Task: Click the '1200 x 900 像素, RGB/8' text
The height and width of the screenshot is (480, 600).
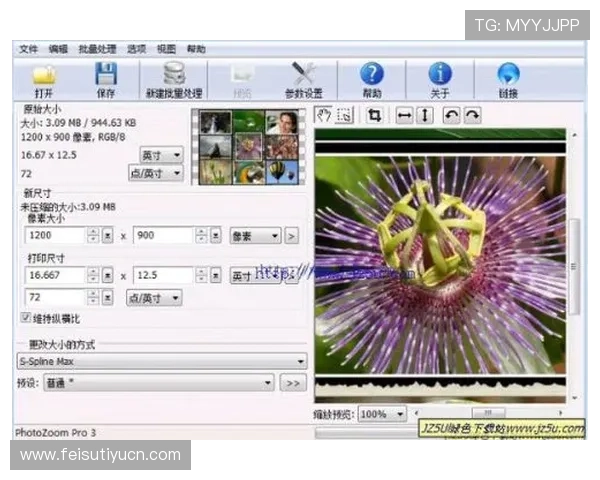Action: (x=73, y=137)
